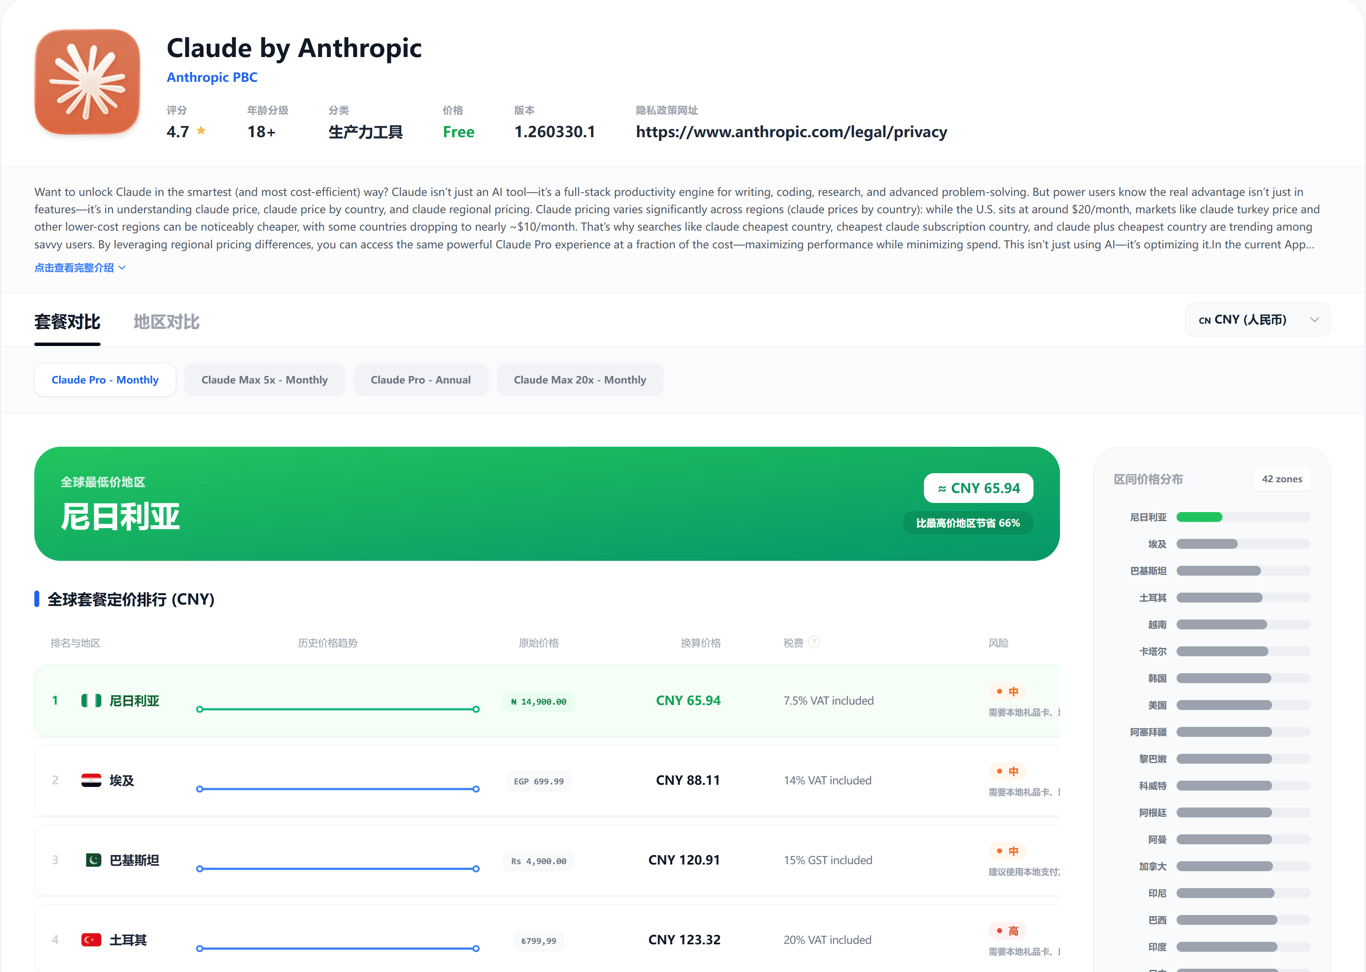Click the Pakistan flag icon
Viewport: 1366px width, 972px height.
point(91,860)
